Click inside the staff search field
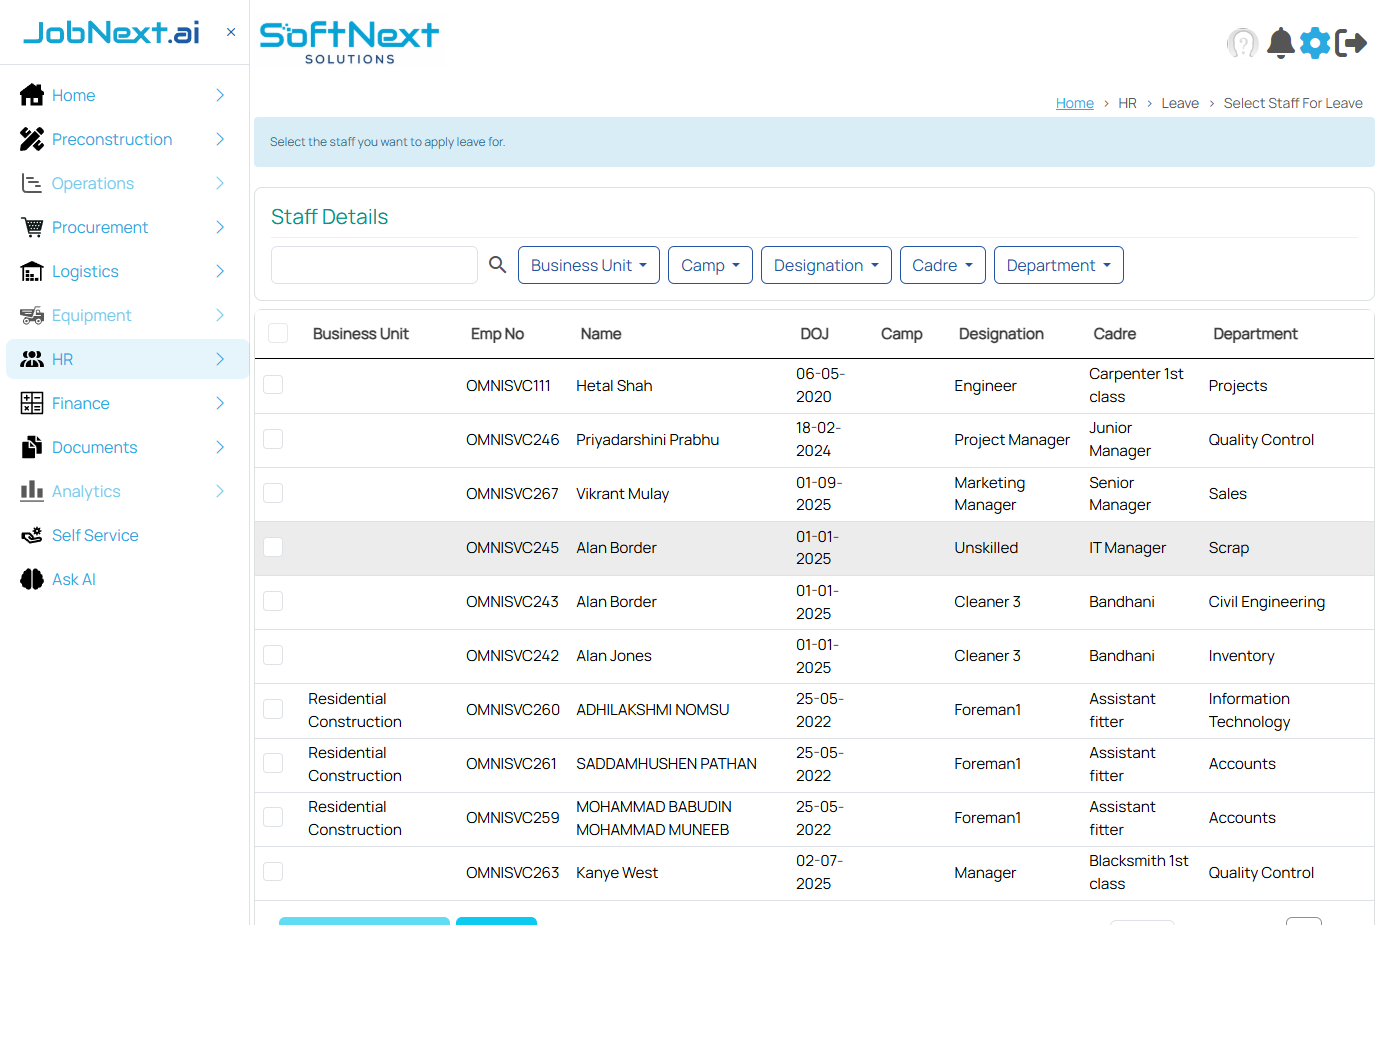 pyautogui.click(x=374, y=265)
